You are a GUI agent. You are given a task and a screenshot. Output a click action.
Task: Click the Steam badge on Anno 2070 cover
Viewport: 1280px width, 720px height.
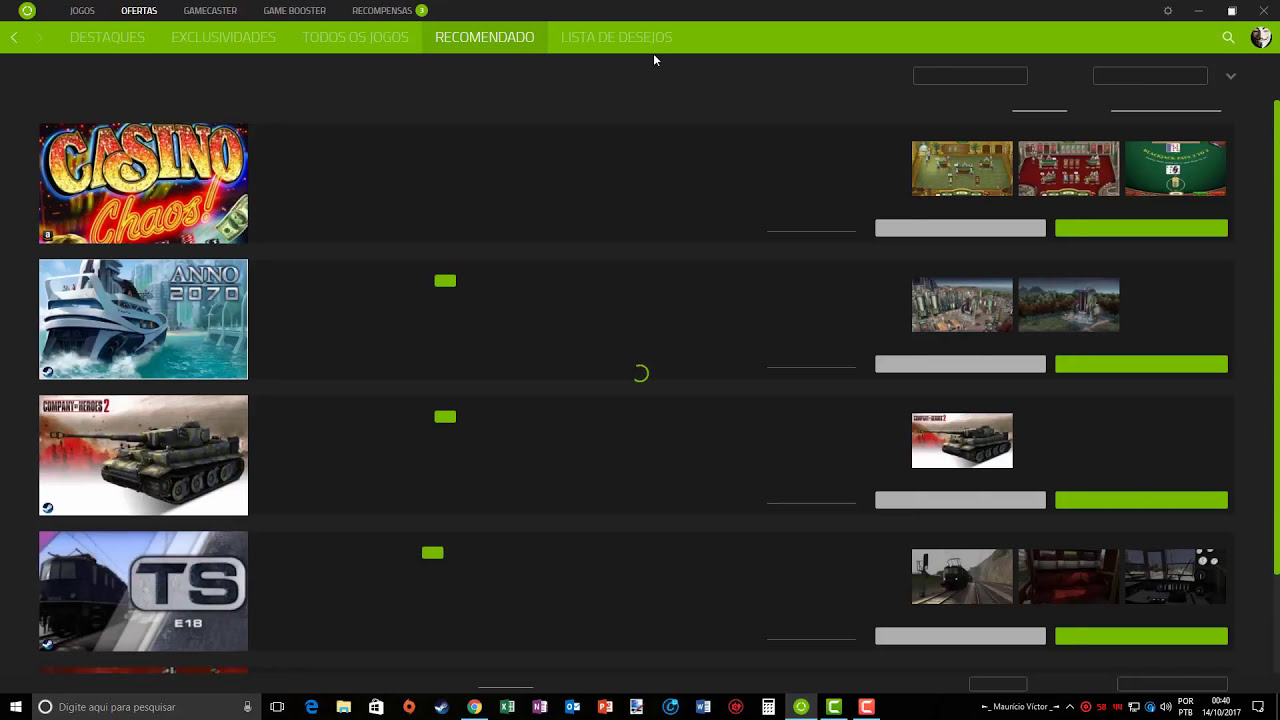(47, 372)
